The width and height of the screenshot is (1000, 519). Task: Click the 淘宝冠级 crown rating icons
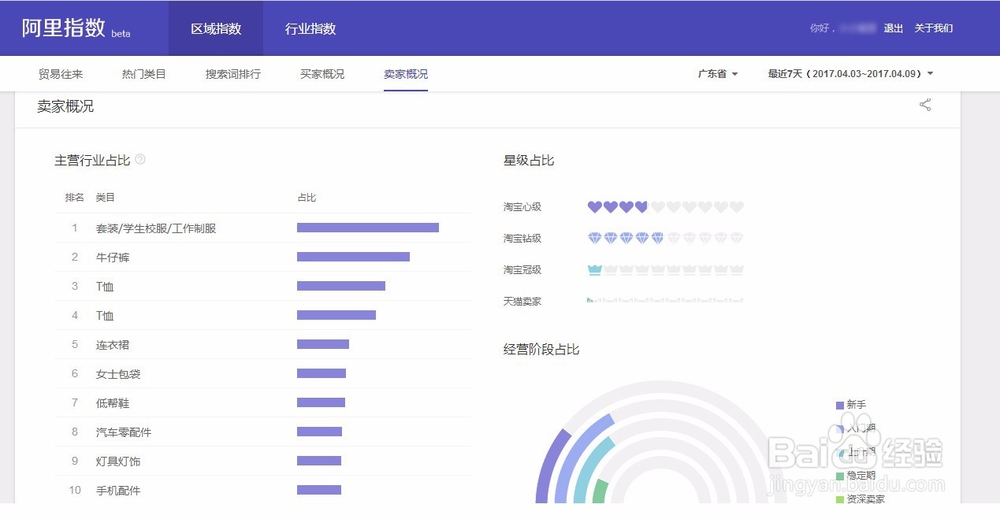(x=665, y=270)
